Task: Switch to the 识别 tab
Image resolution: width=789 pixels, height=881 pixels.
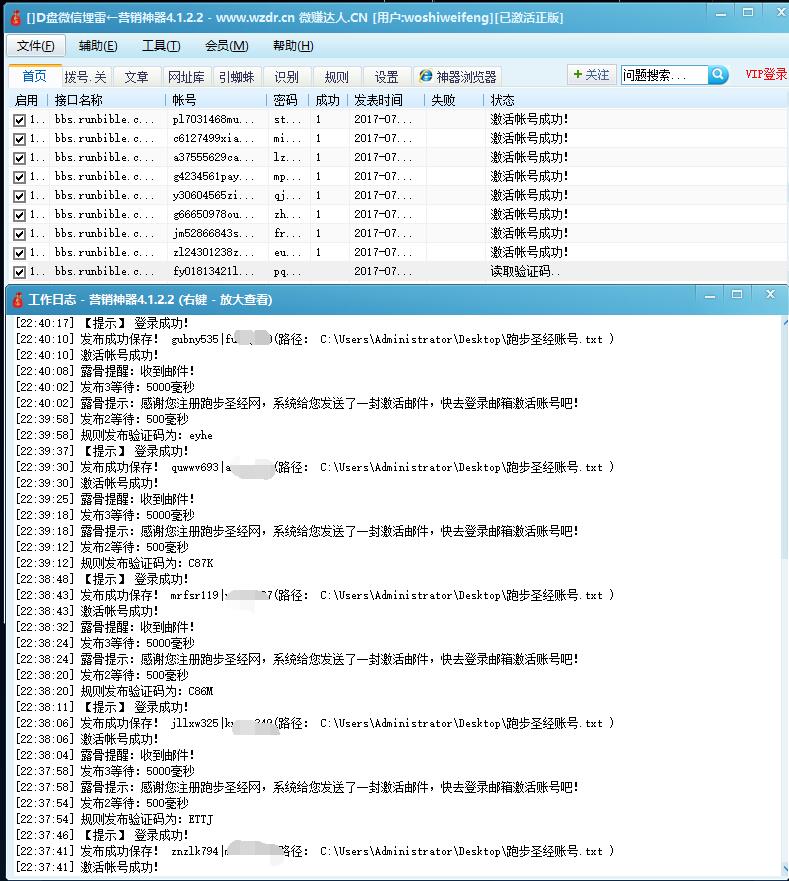Action: 286,77
